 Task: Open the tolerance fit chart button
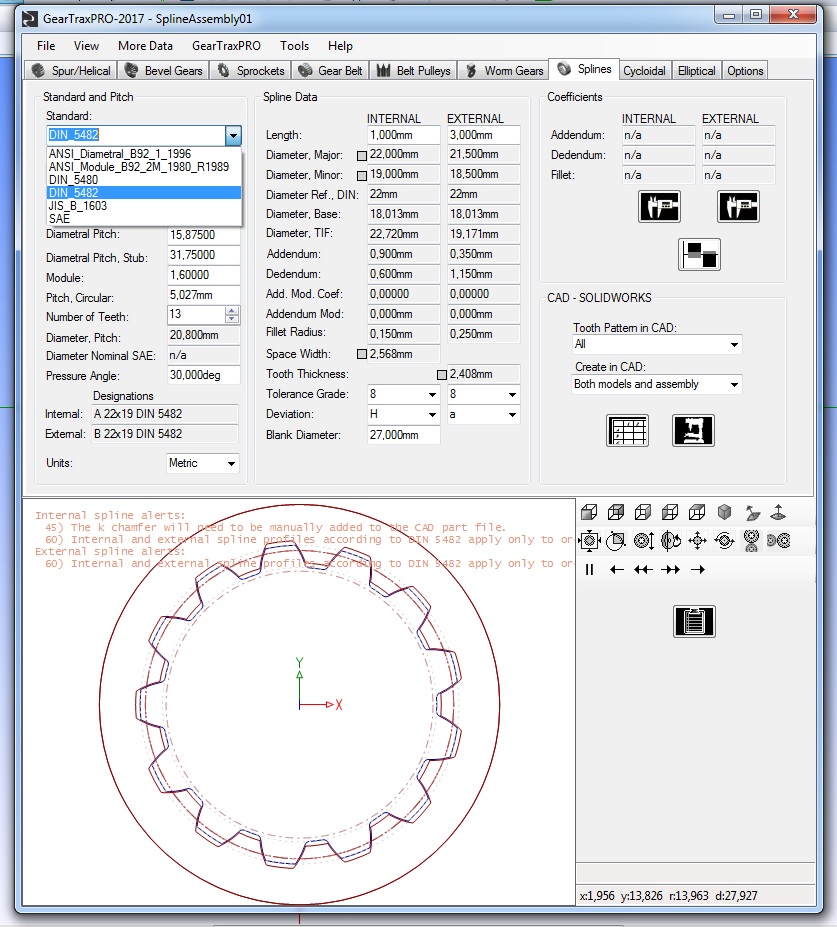point(699,255)
